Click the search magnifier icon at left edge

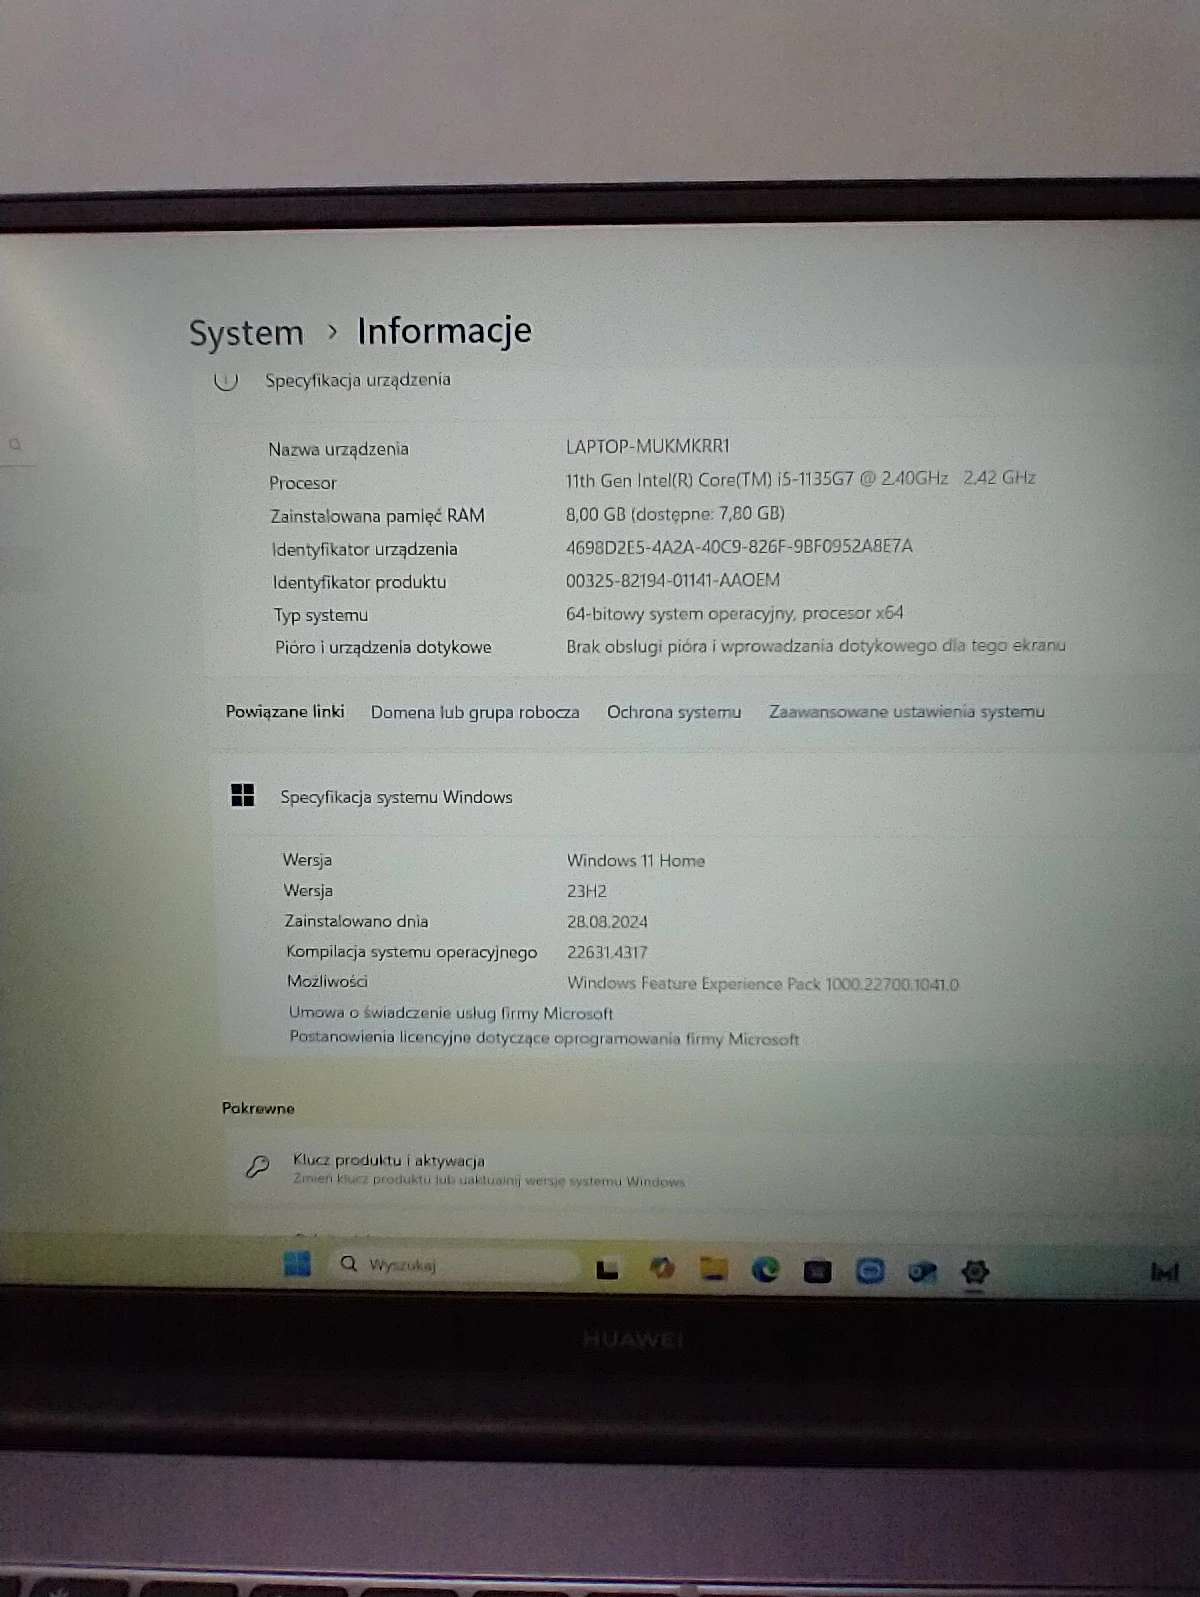coord(15,444)
